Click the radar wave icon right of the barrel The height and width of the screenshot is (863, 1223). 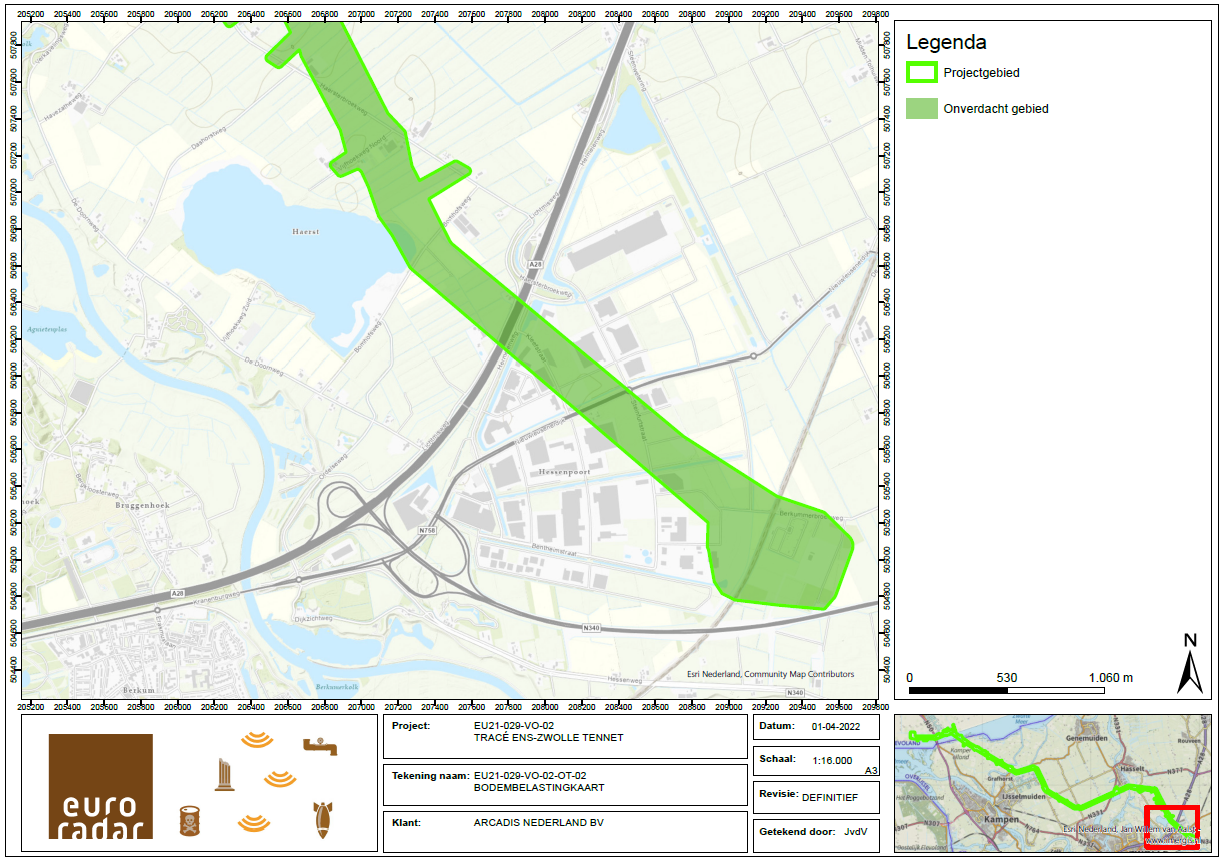click(254, 823)
